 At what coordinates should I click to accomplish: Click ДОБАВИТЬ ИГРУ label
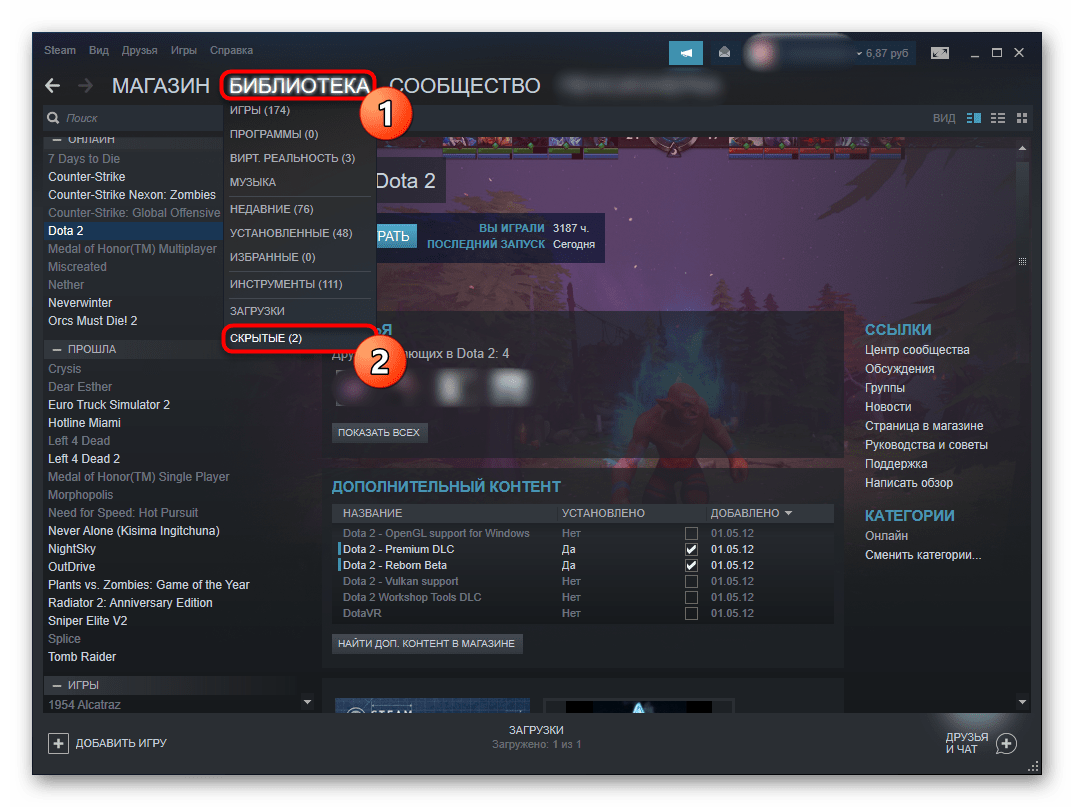pos(121,743)
